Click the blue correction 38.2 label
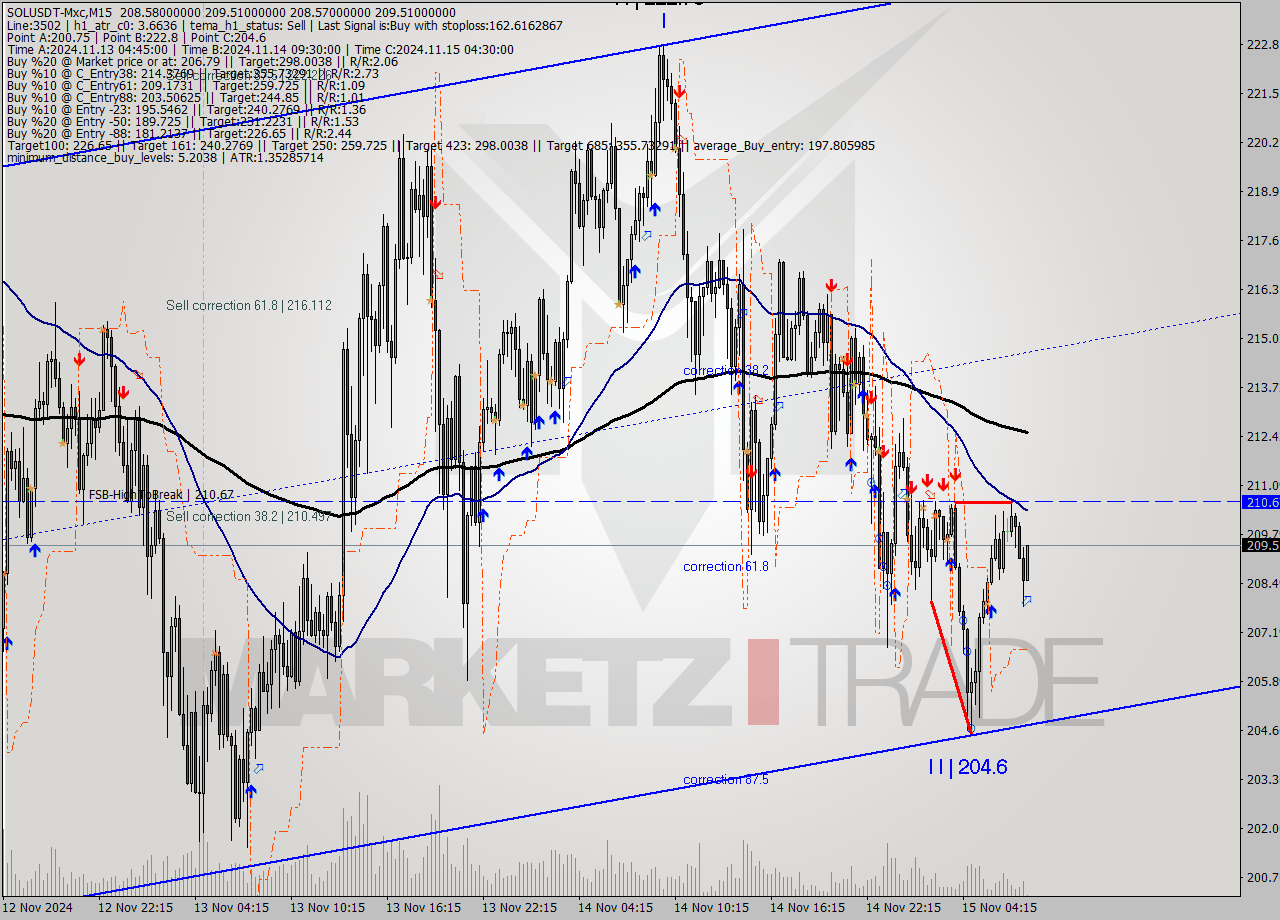1280x920 pixels. click(x=726, y=370)
